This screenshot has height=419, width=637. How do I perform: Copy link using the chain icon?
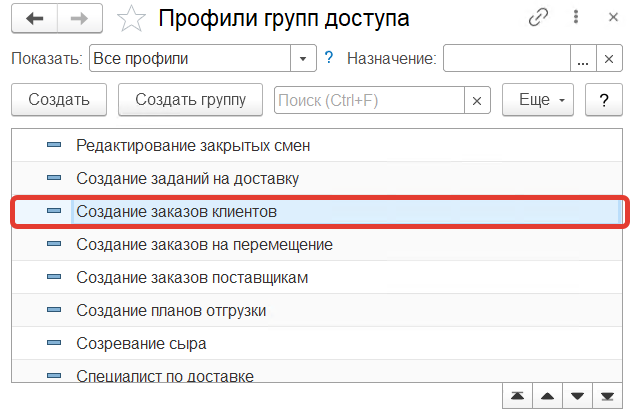[x=540, y=18]
